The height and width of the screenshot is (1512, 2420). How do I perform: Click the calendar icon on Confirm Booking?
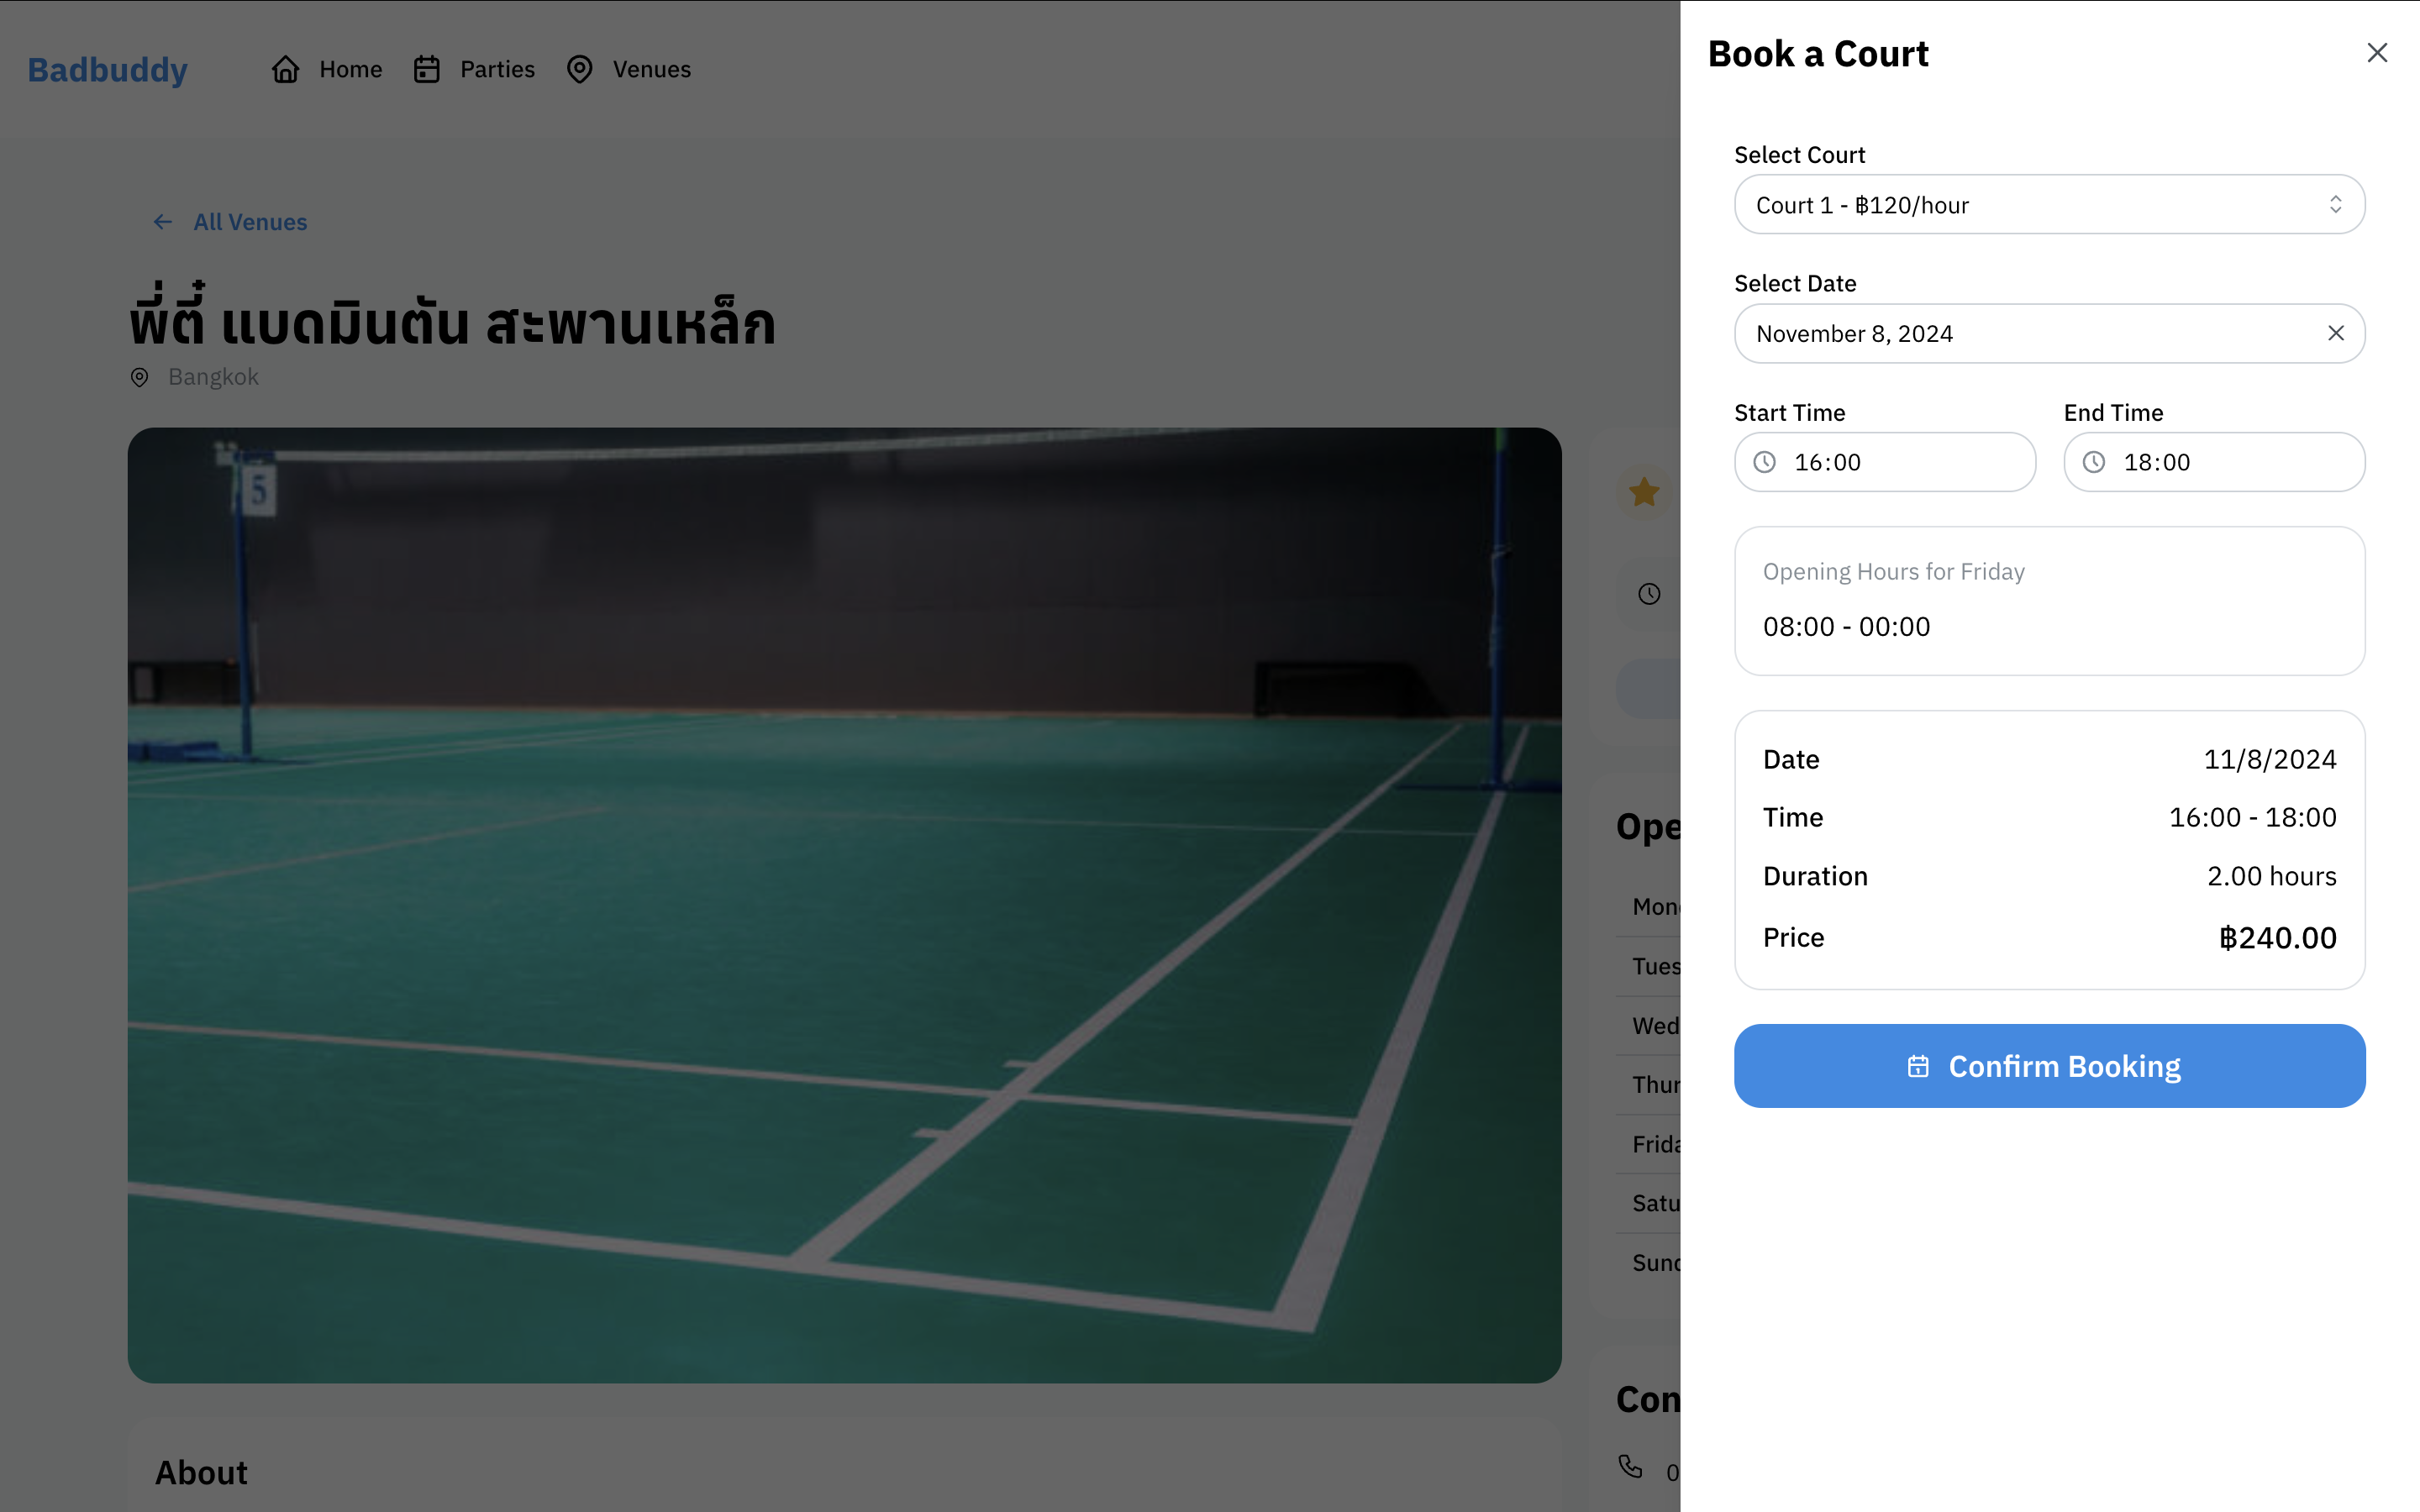[x=1918, y=1066]
